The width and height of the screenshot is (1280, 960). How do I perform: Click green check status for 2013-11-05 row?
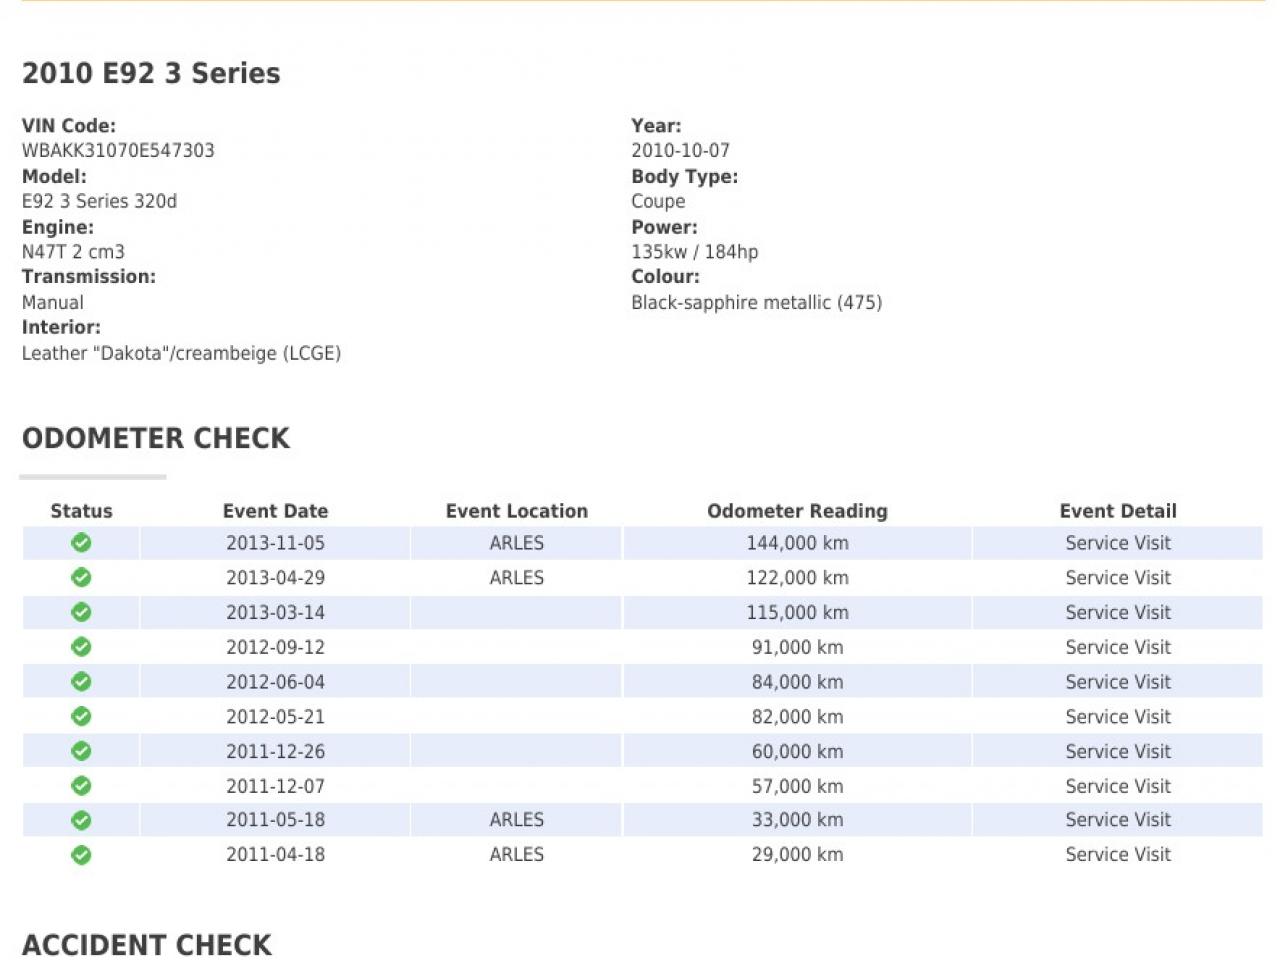[x=81, y=543]
